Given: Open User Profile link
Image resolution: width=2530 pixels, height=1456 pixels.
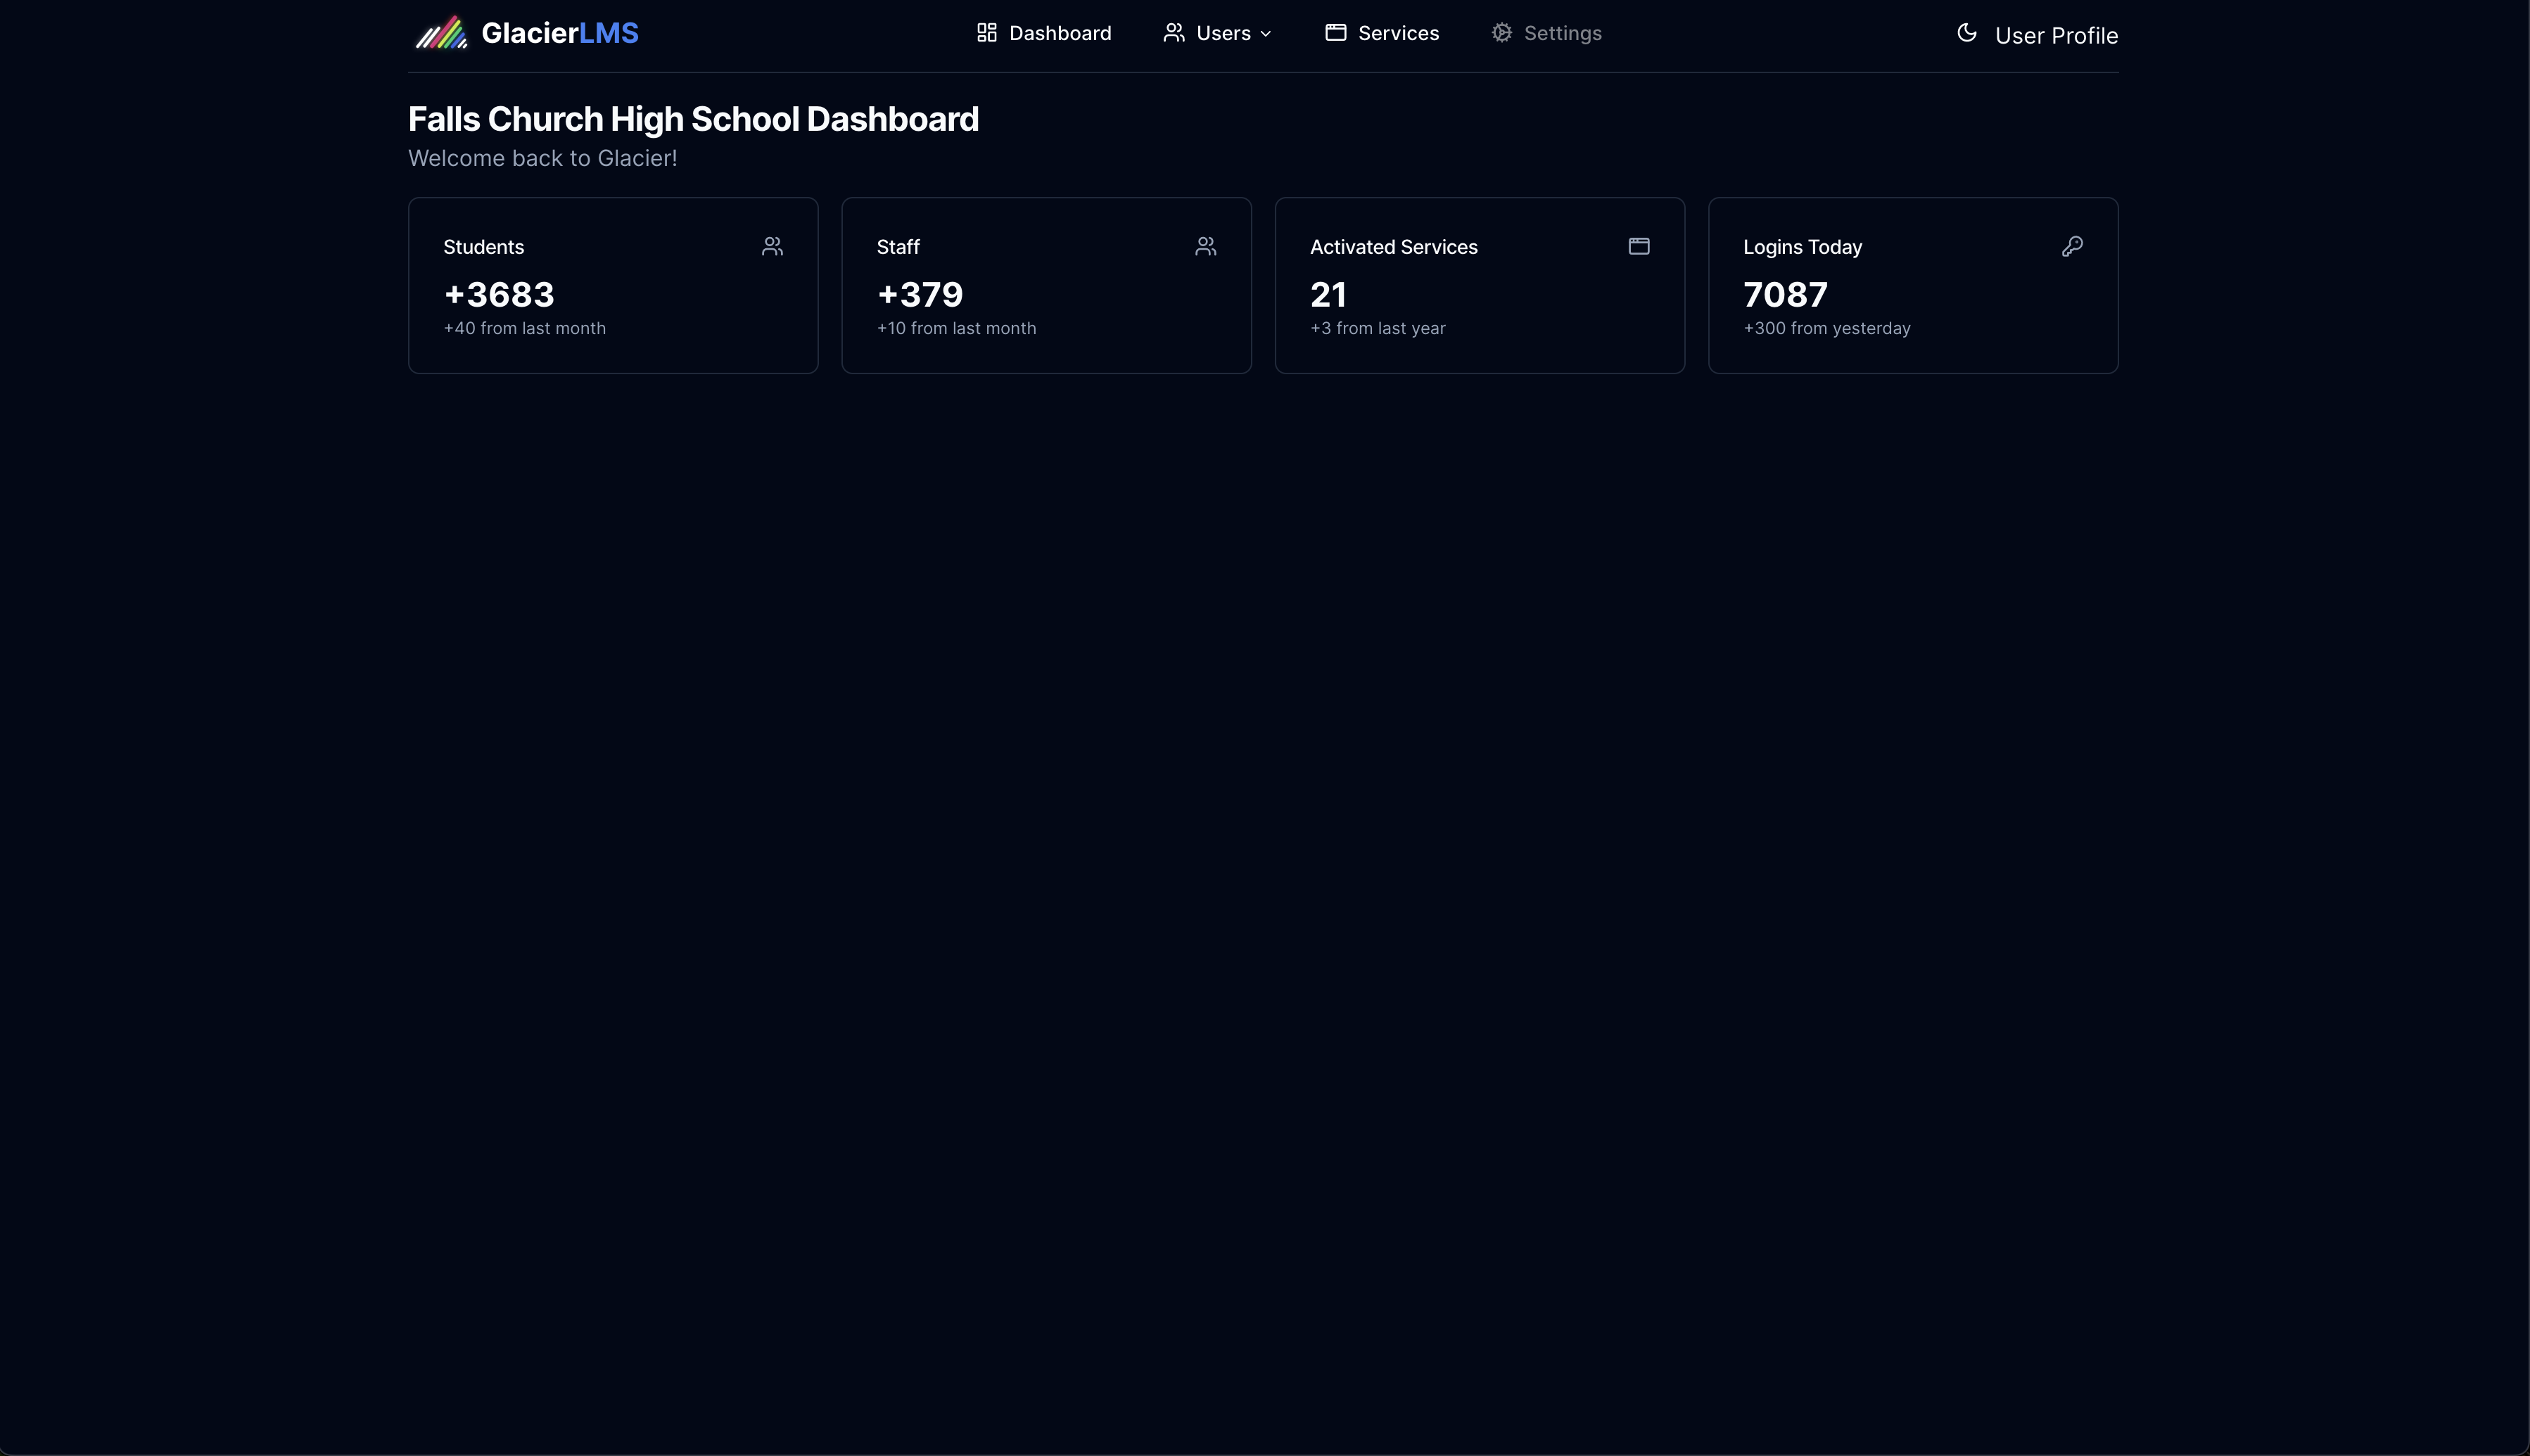Looking at the screenshot, I should tap(2055, 36).
